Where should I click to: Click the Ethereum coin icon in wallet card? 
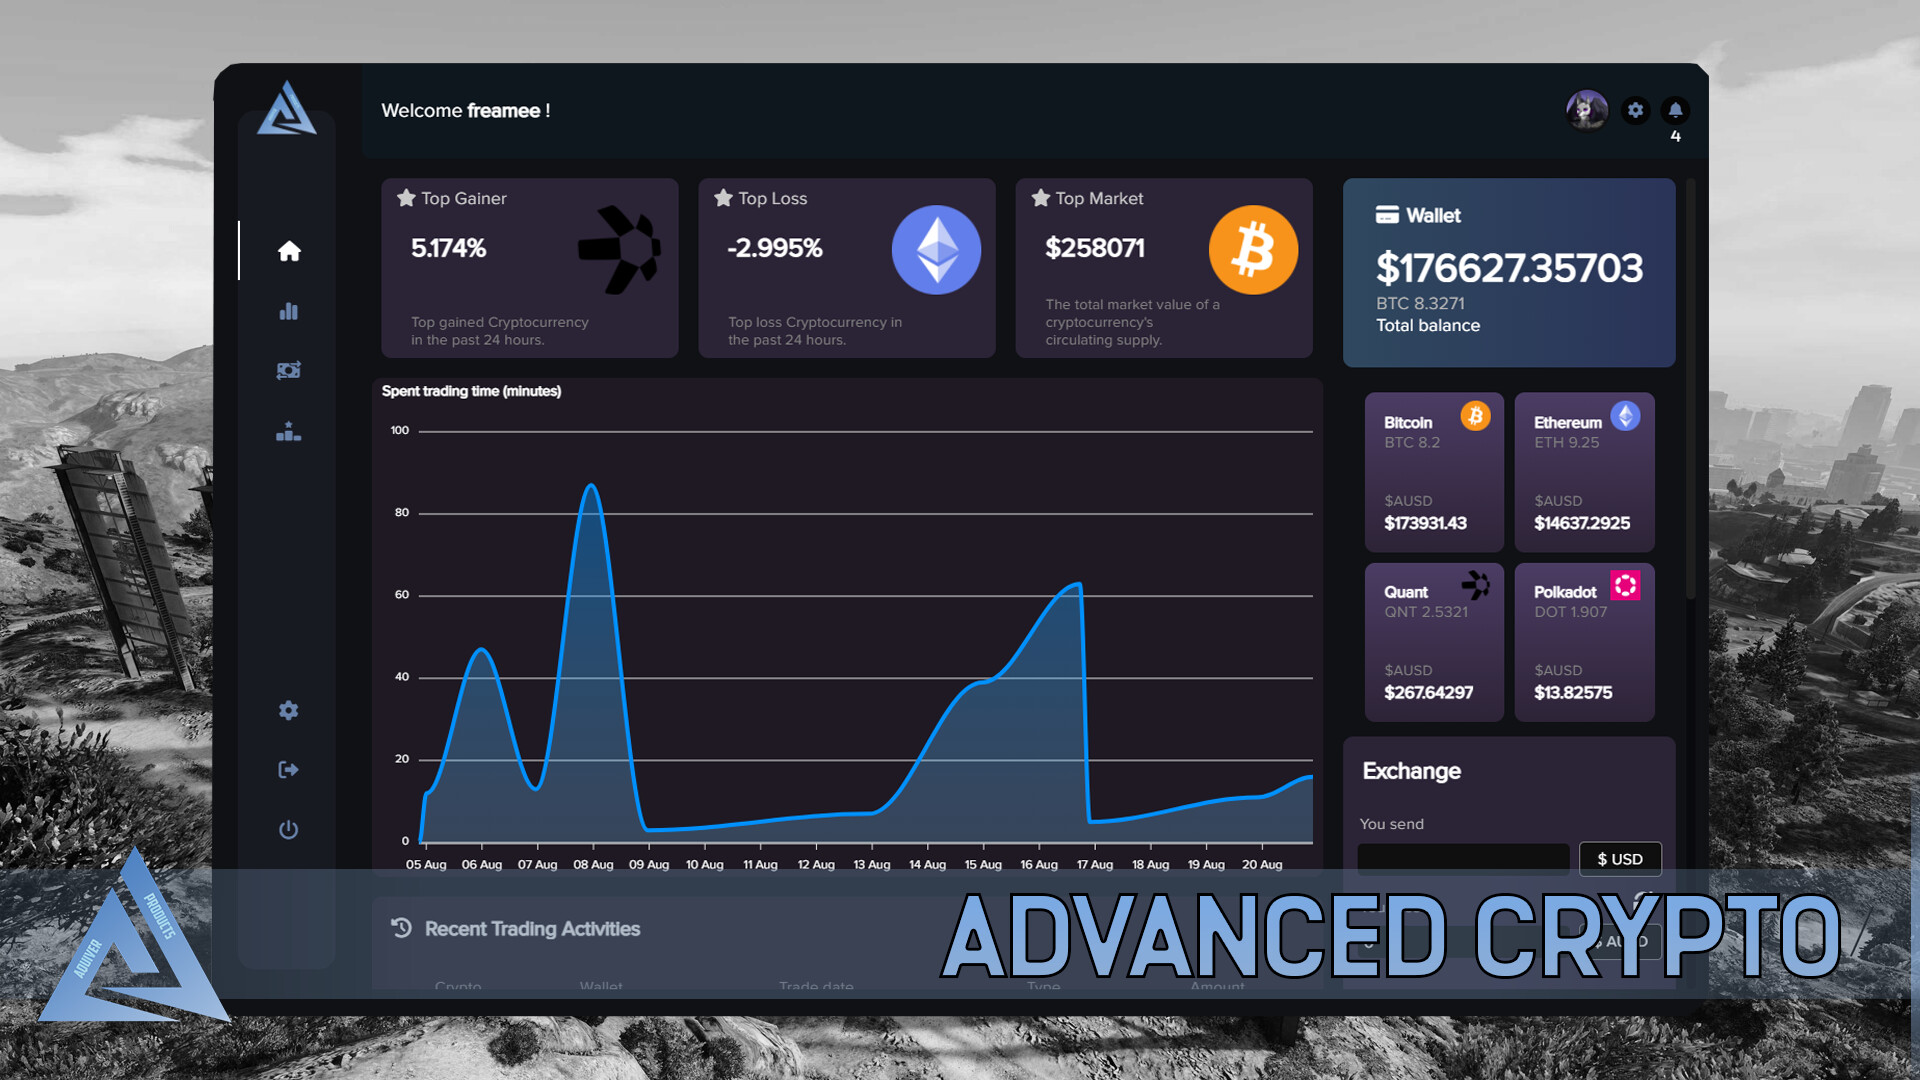(x=1625, y=416)
